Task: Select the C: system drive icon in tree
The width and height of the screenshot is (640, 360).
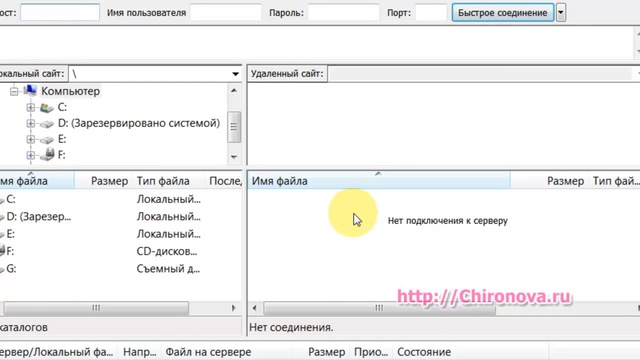Action: [47, 108]
